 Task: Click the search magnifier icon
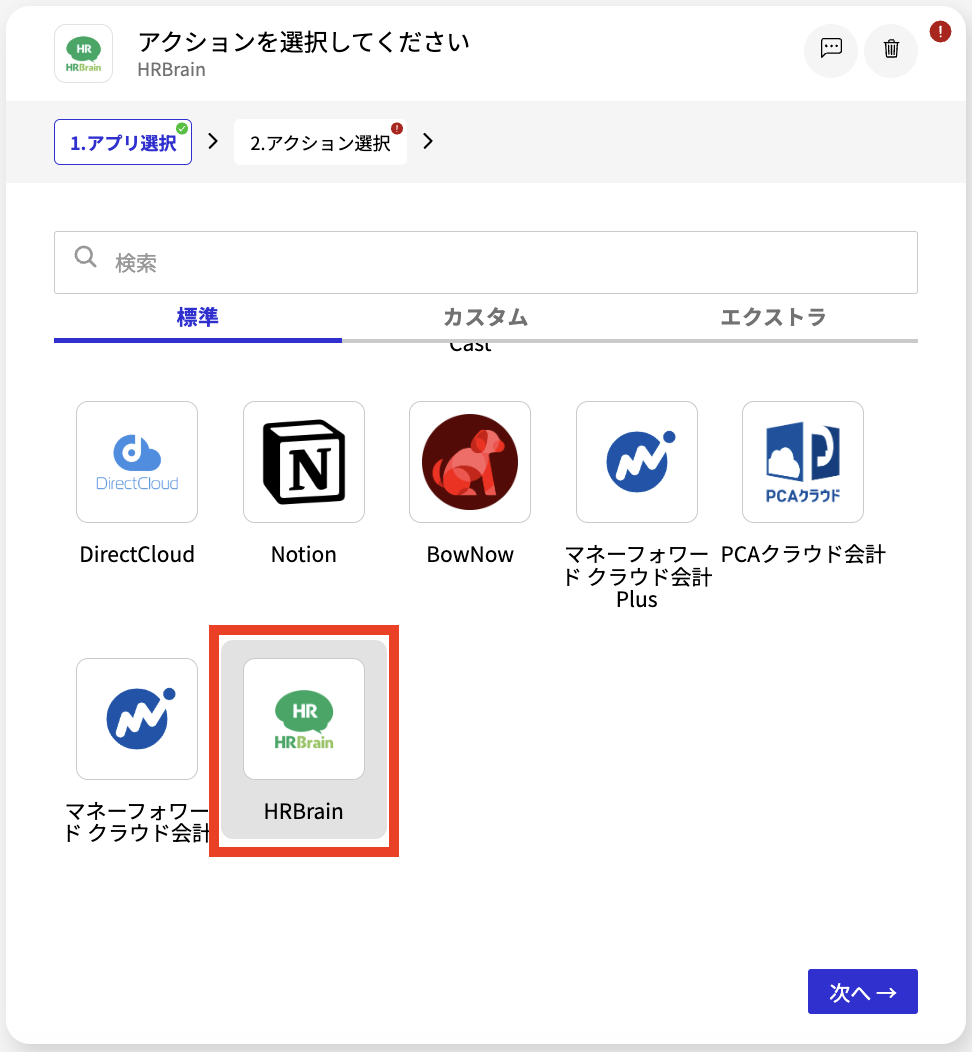pos(85,257)
